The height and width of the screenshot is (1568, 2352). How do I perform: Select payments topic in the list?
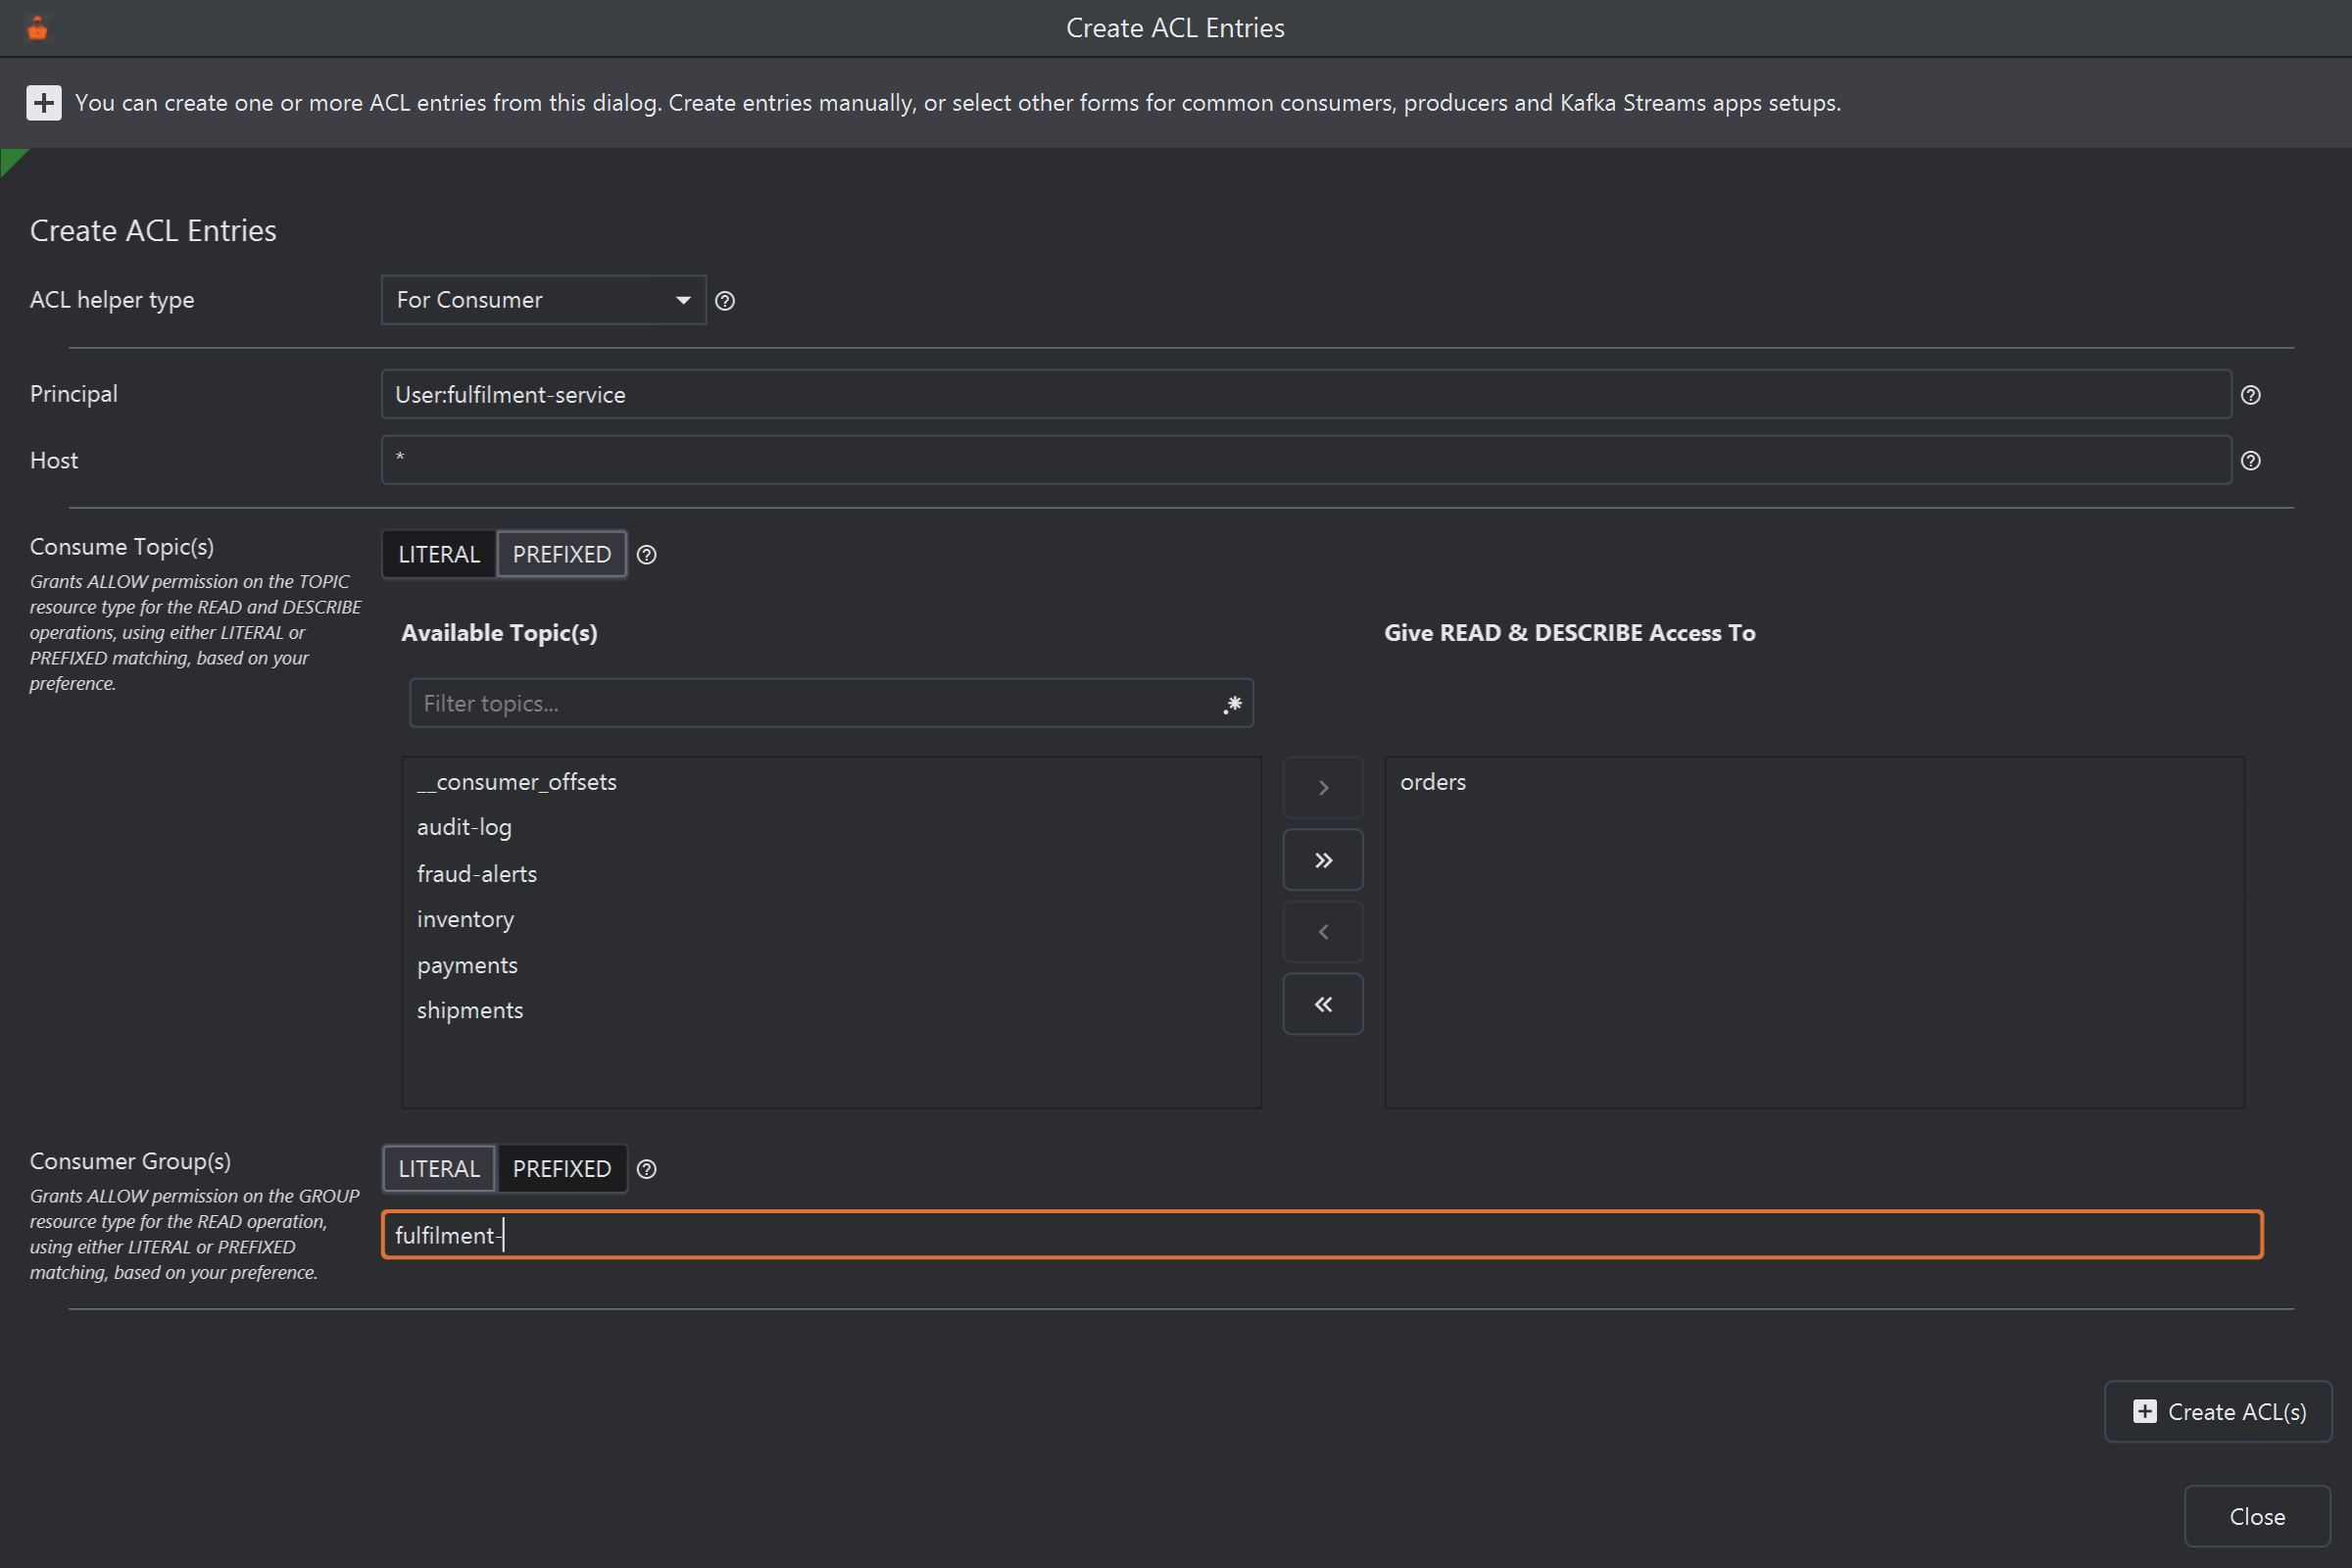(831, 966)
